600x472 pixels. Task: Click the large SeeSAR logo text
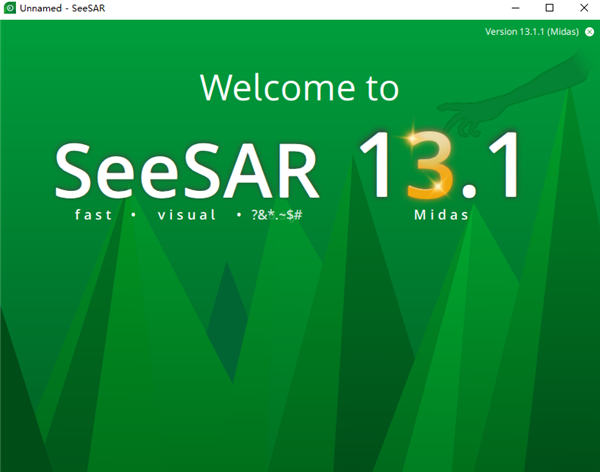tap(188, 168)
